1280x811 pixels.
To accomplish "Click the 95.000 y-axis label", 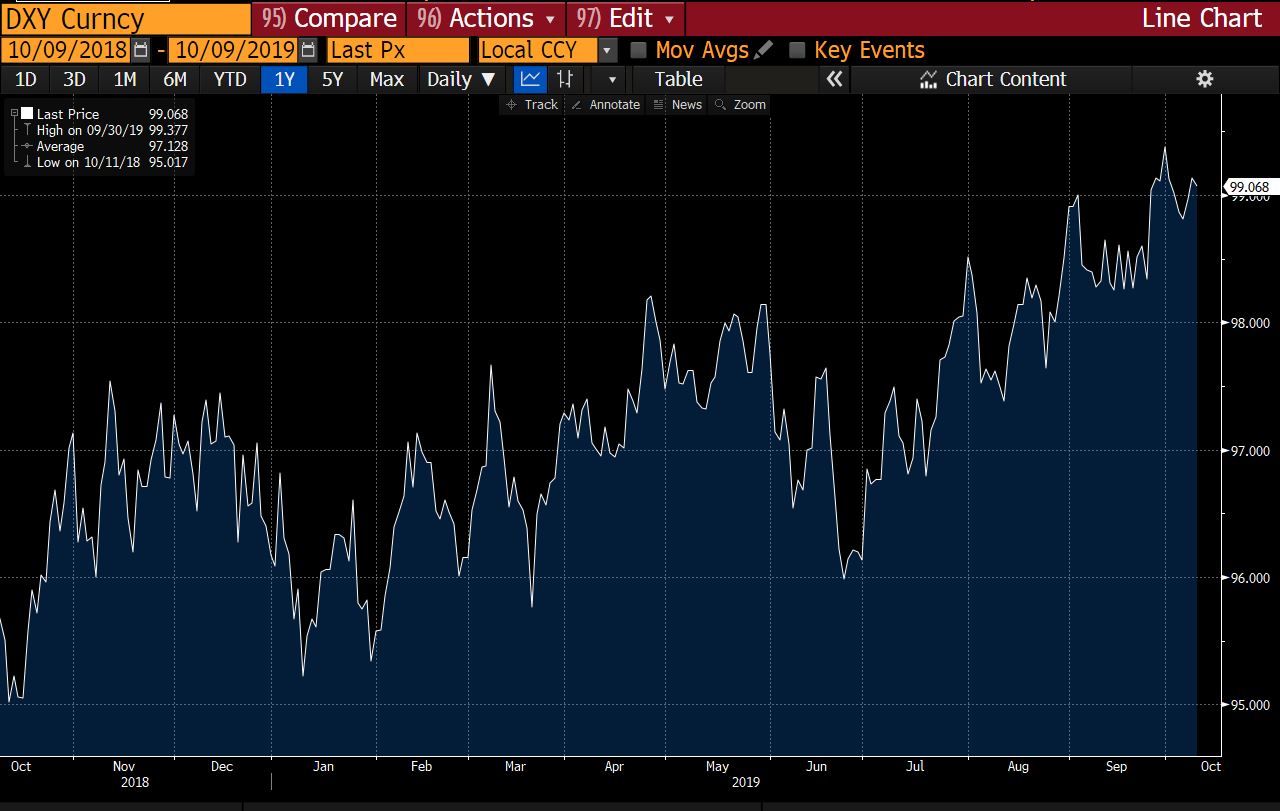I will (1250, 705).
